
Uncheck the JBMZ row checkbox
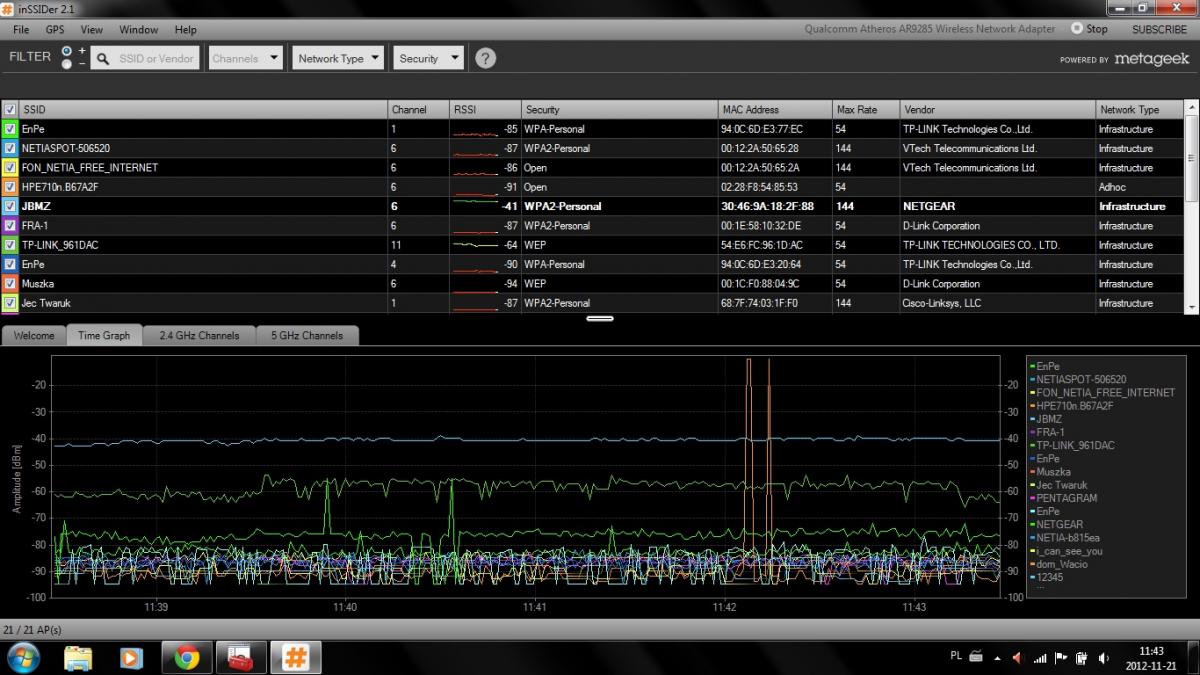pyautogui.click(x=10, y=206)
